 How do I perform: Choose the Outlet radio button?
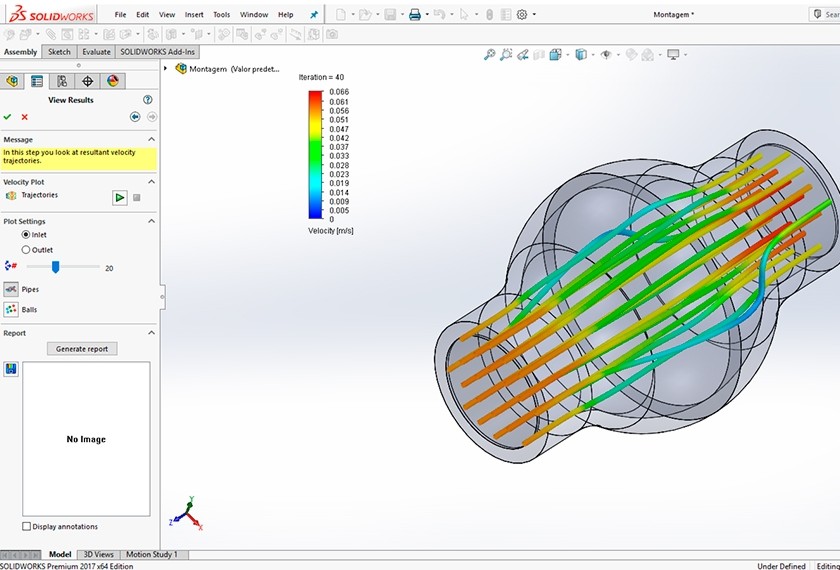[26, 250]
